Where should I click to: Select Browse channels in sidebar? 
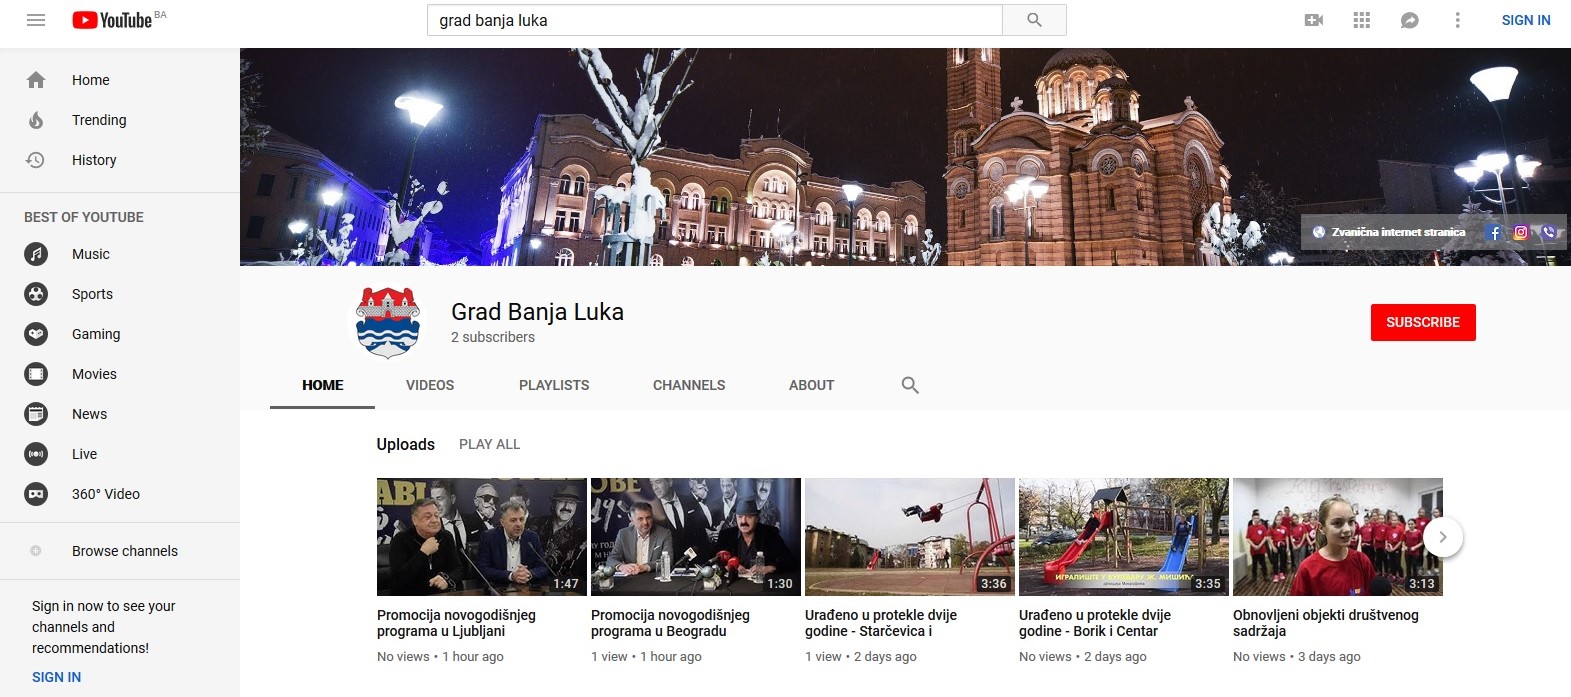click(124, 551)
